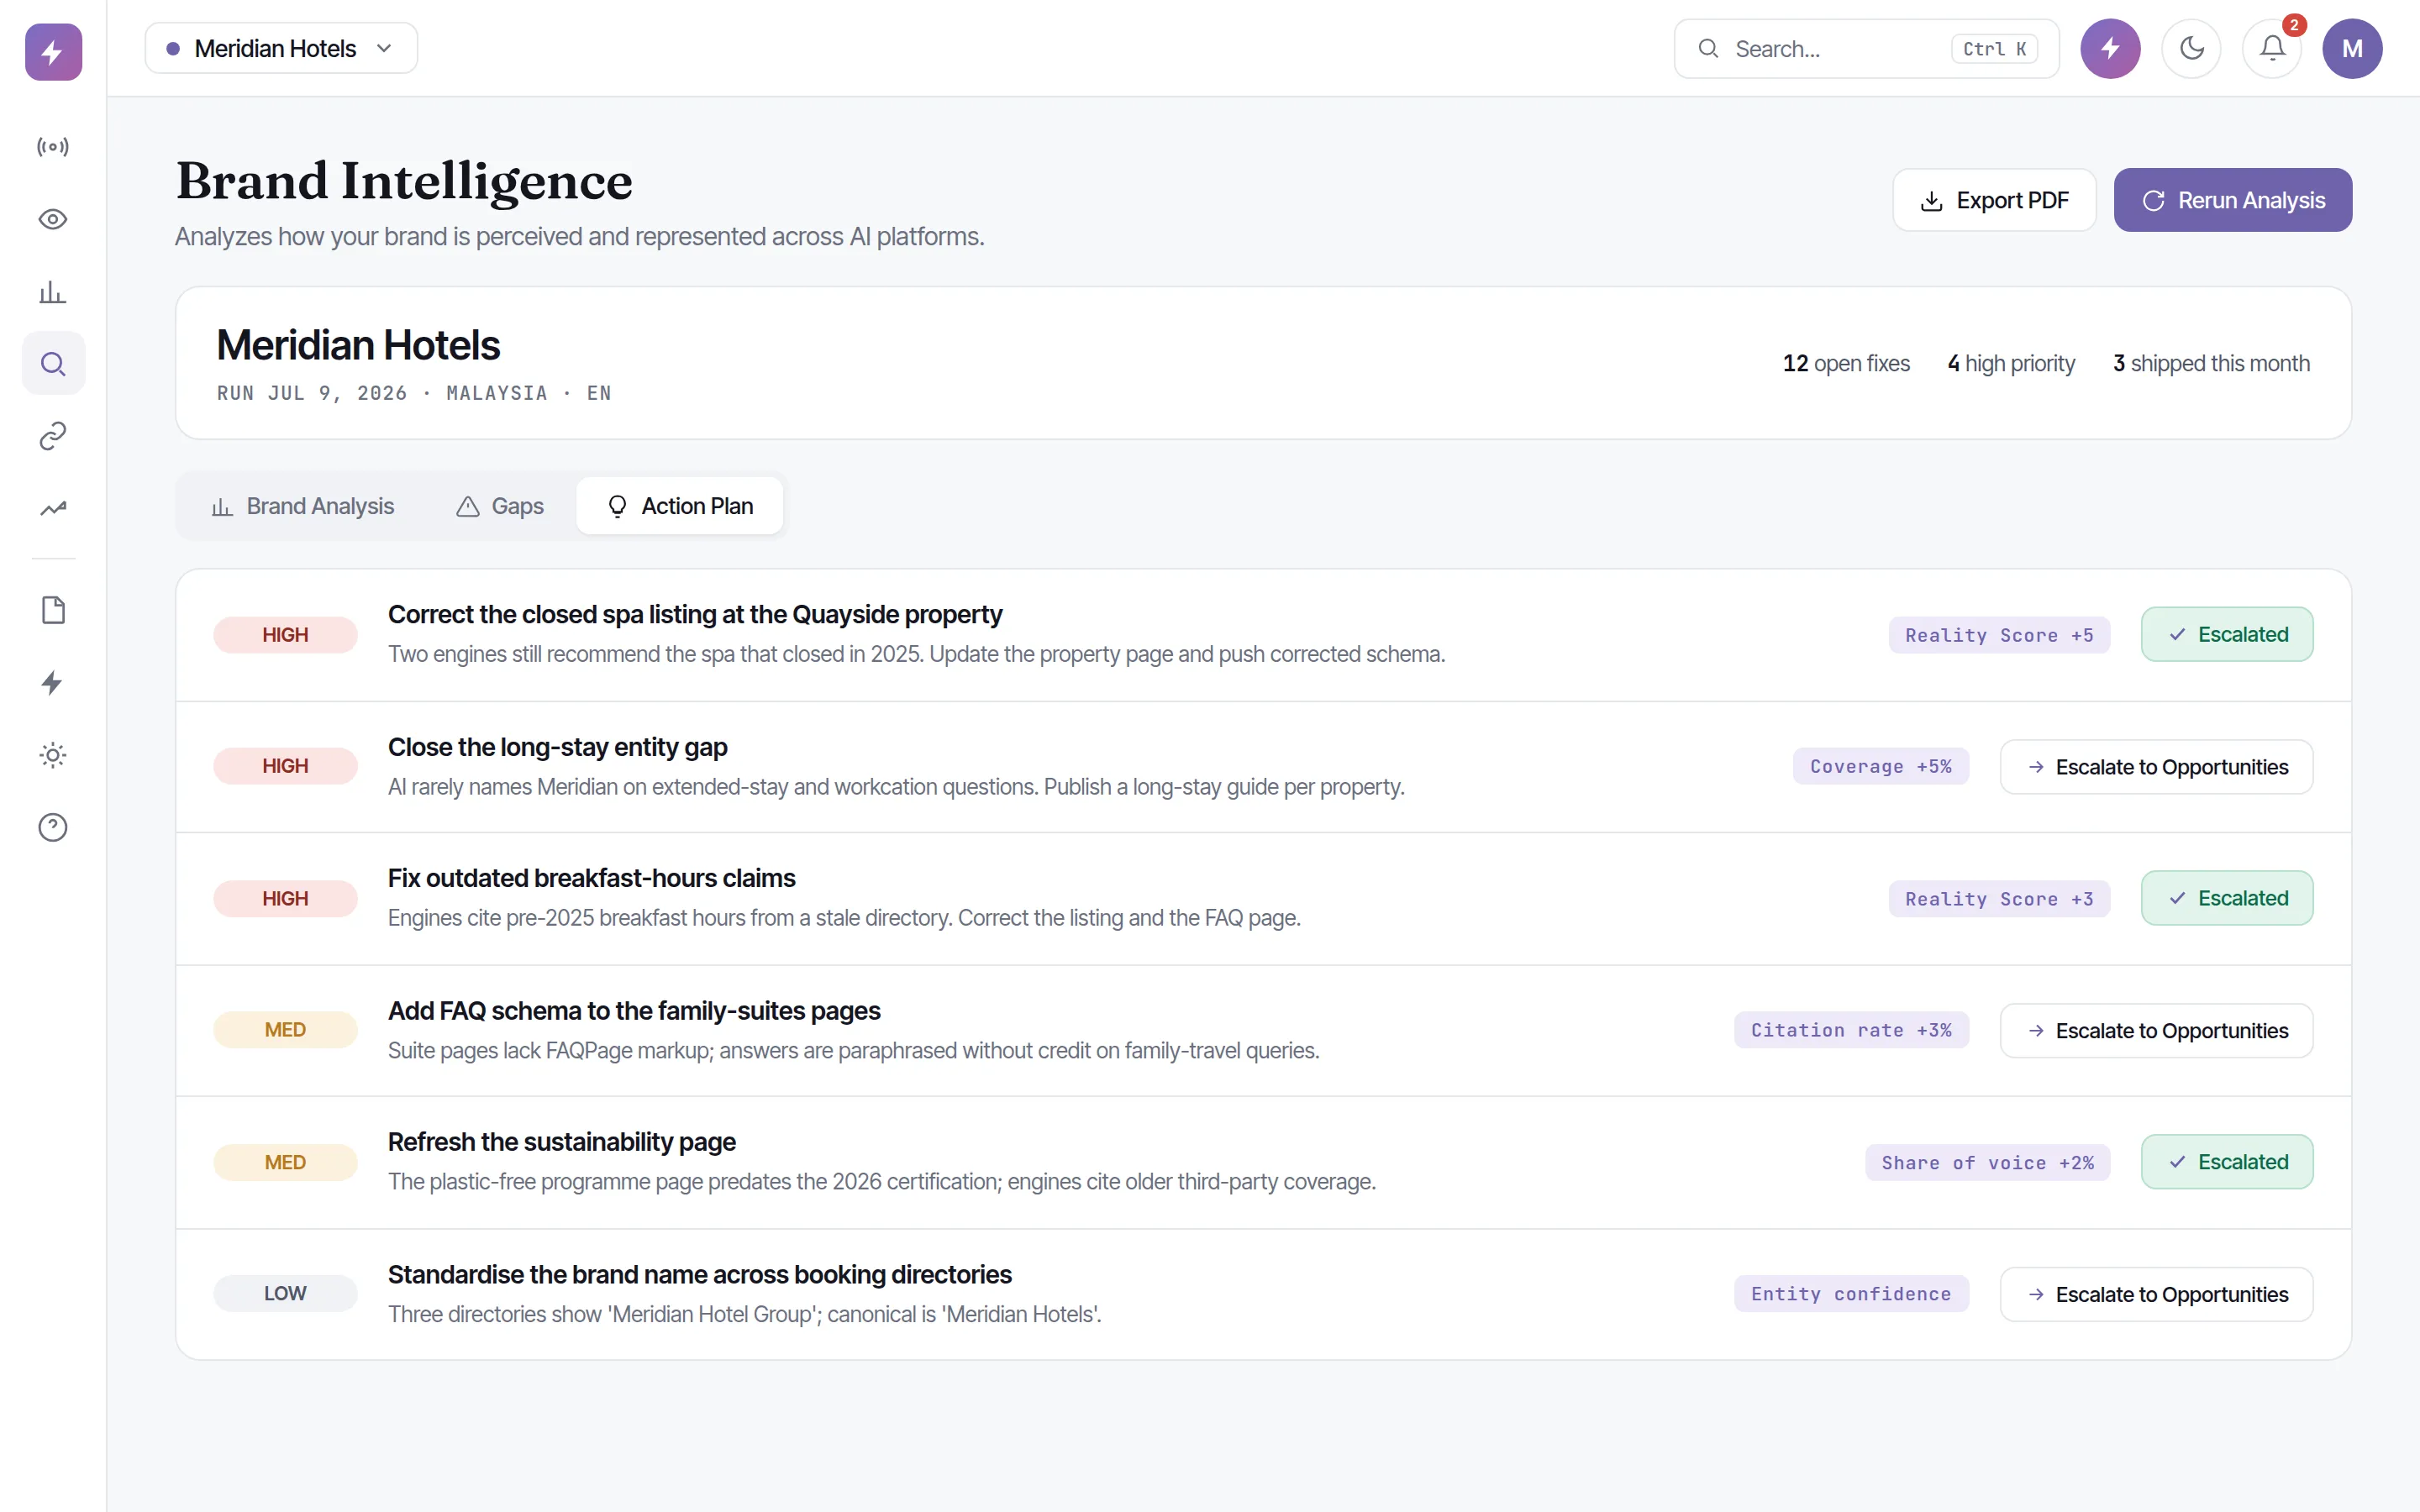Click the Citation rate +3% tag
Image resolution: width=2420 pixels, height=1512 pixels.
coord(1851,1030)
